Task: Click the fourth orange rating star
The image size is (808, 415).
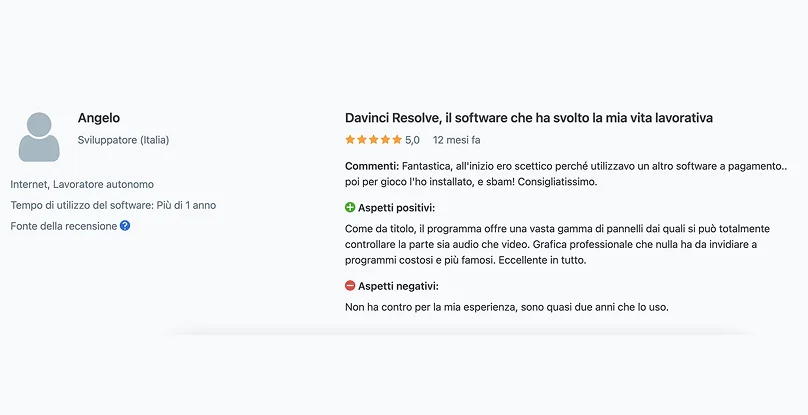Action: pyautogui.click(x=385, y=140)
